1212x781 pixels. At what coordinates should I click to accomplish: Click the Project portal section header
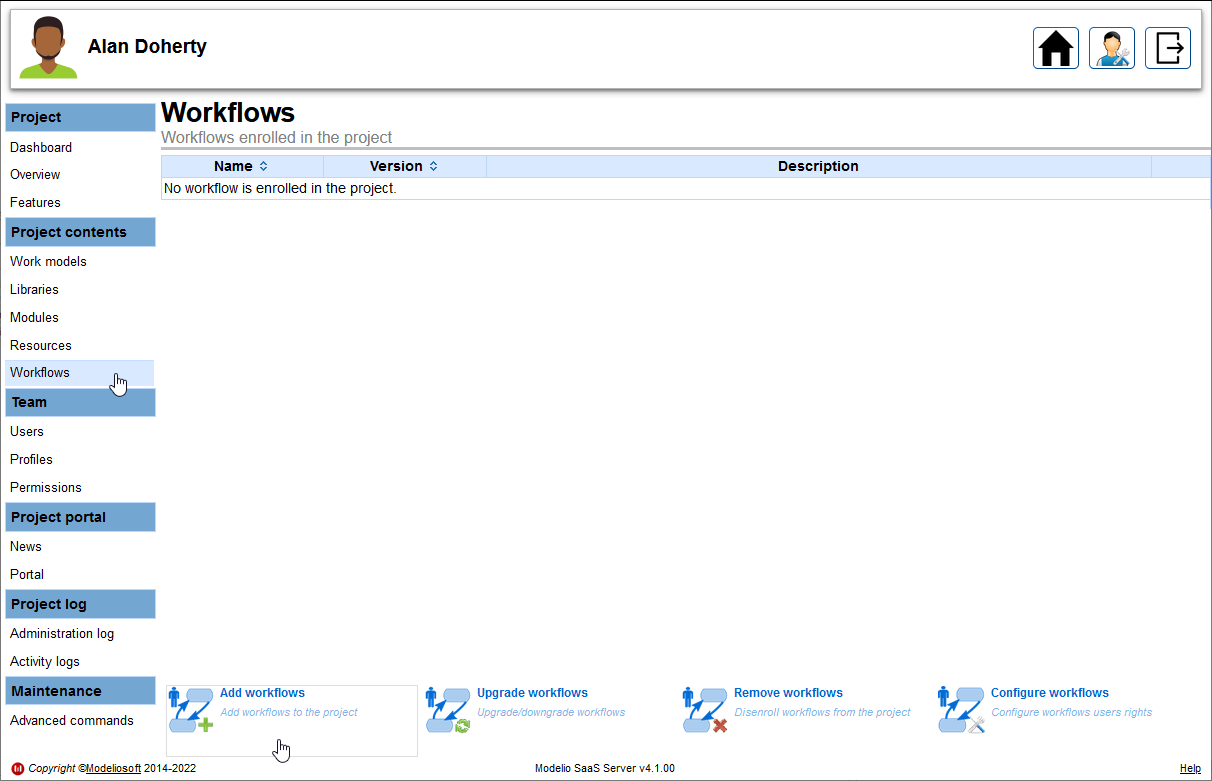[80, 517]
